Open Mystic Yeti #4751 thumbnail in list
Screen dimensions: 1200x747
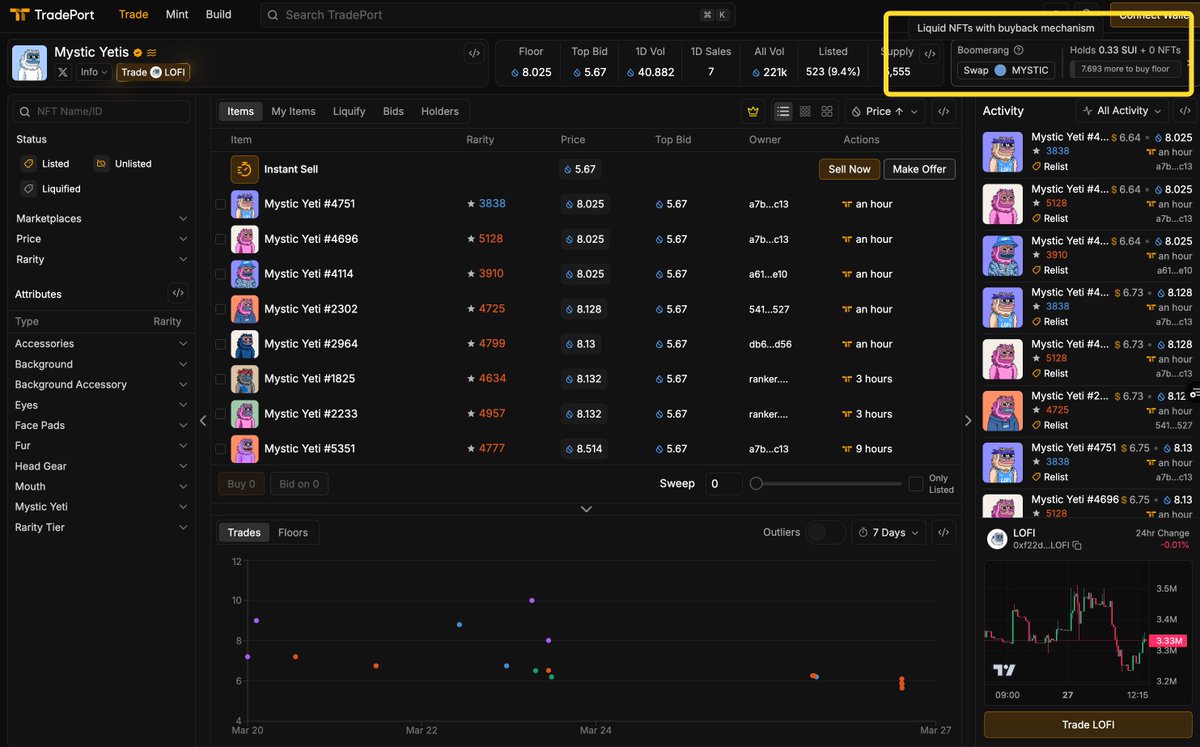(x=245, y=204)
